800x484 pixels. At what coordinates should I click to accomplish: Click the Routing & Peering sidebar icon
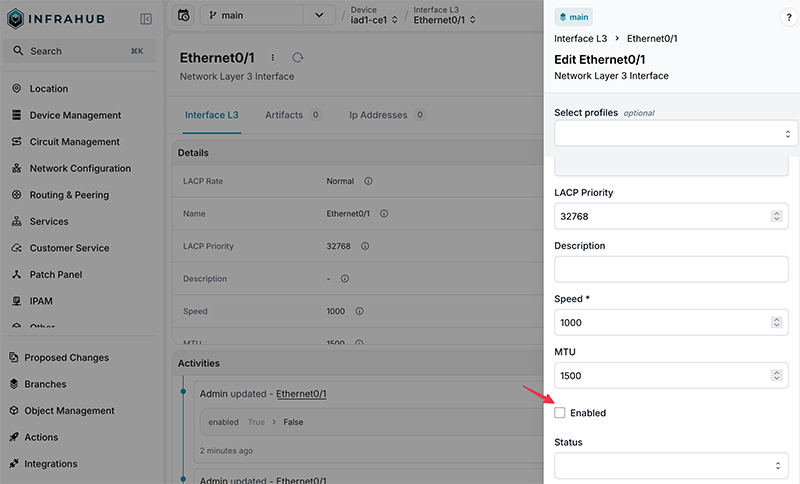(17, 194)
